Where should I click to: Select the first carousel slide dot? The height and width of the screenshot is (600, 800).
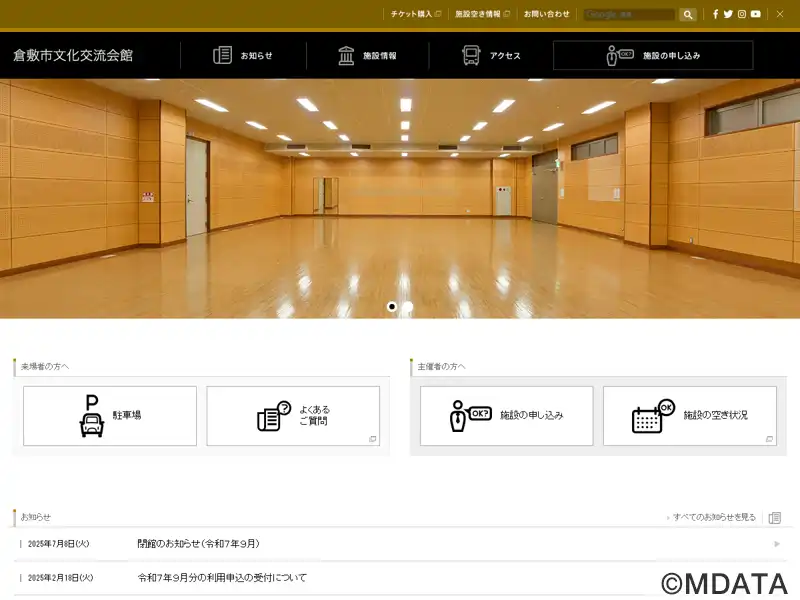click(392, 307)
